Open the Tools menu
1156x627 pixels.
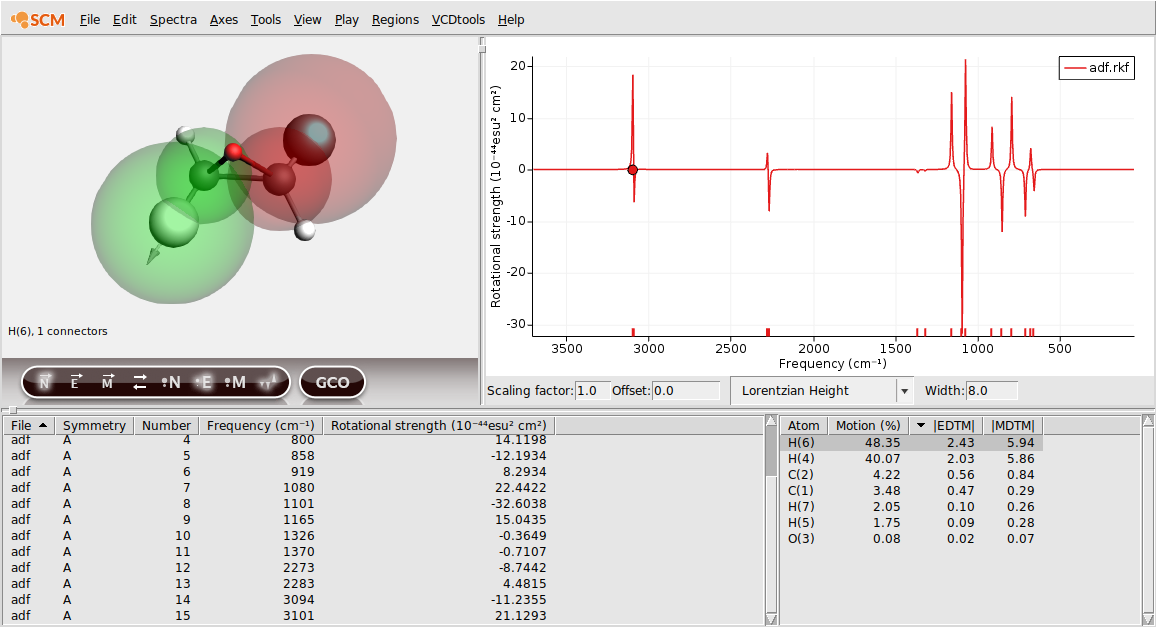[x=265, y=20]
